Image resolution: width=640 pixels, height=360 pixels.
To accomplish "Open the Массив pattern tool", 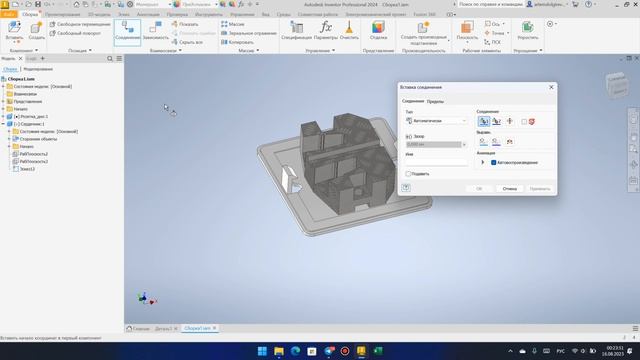I will pos(233,24).
